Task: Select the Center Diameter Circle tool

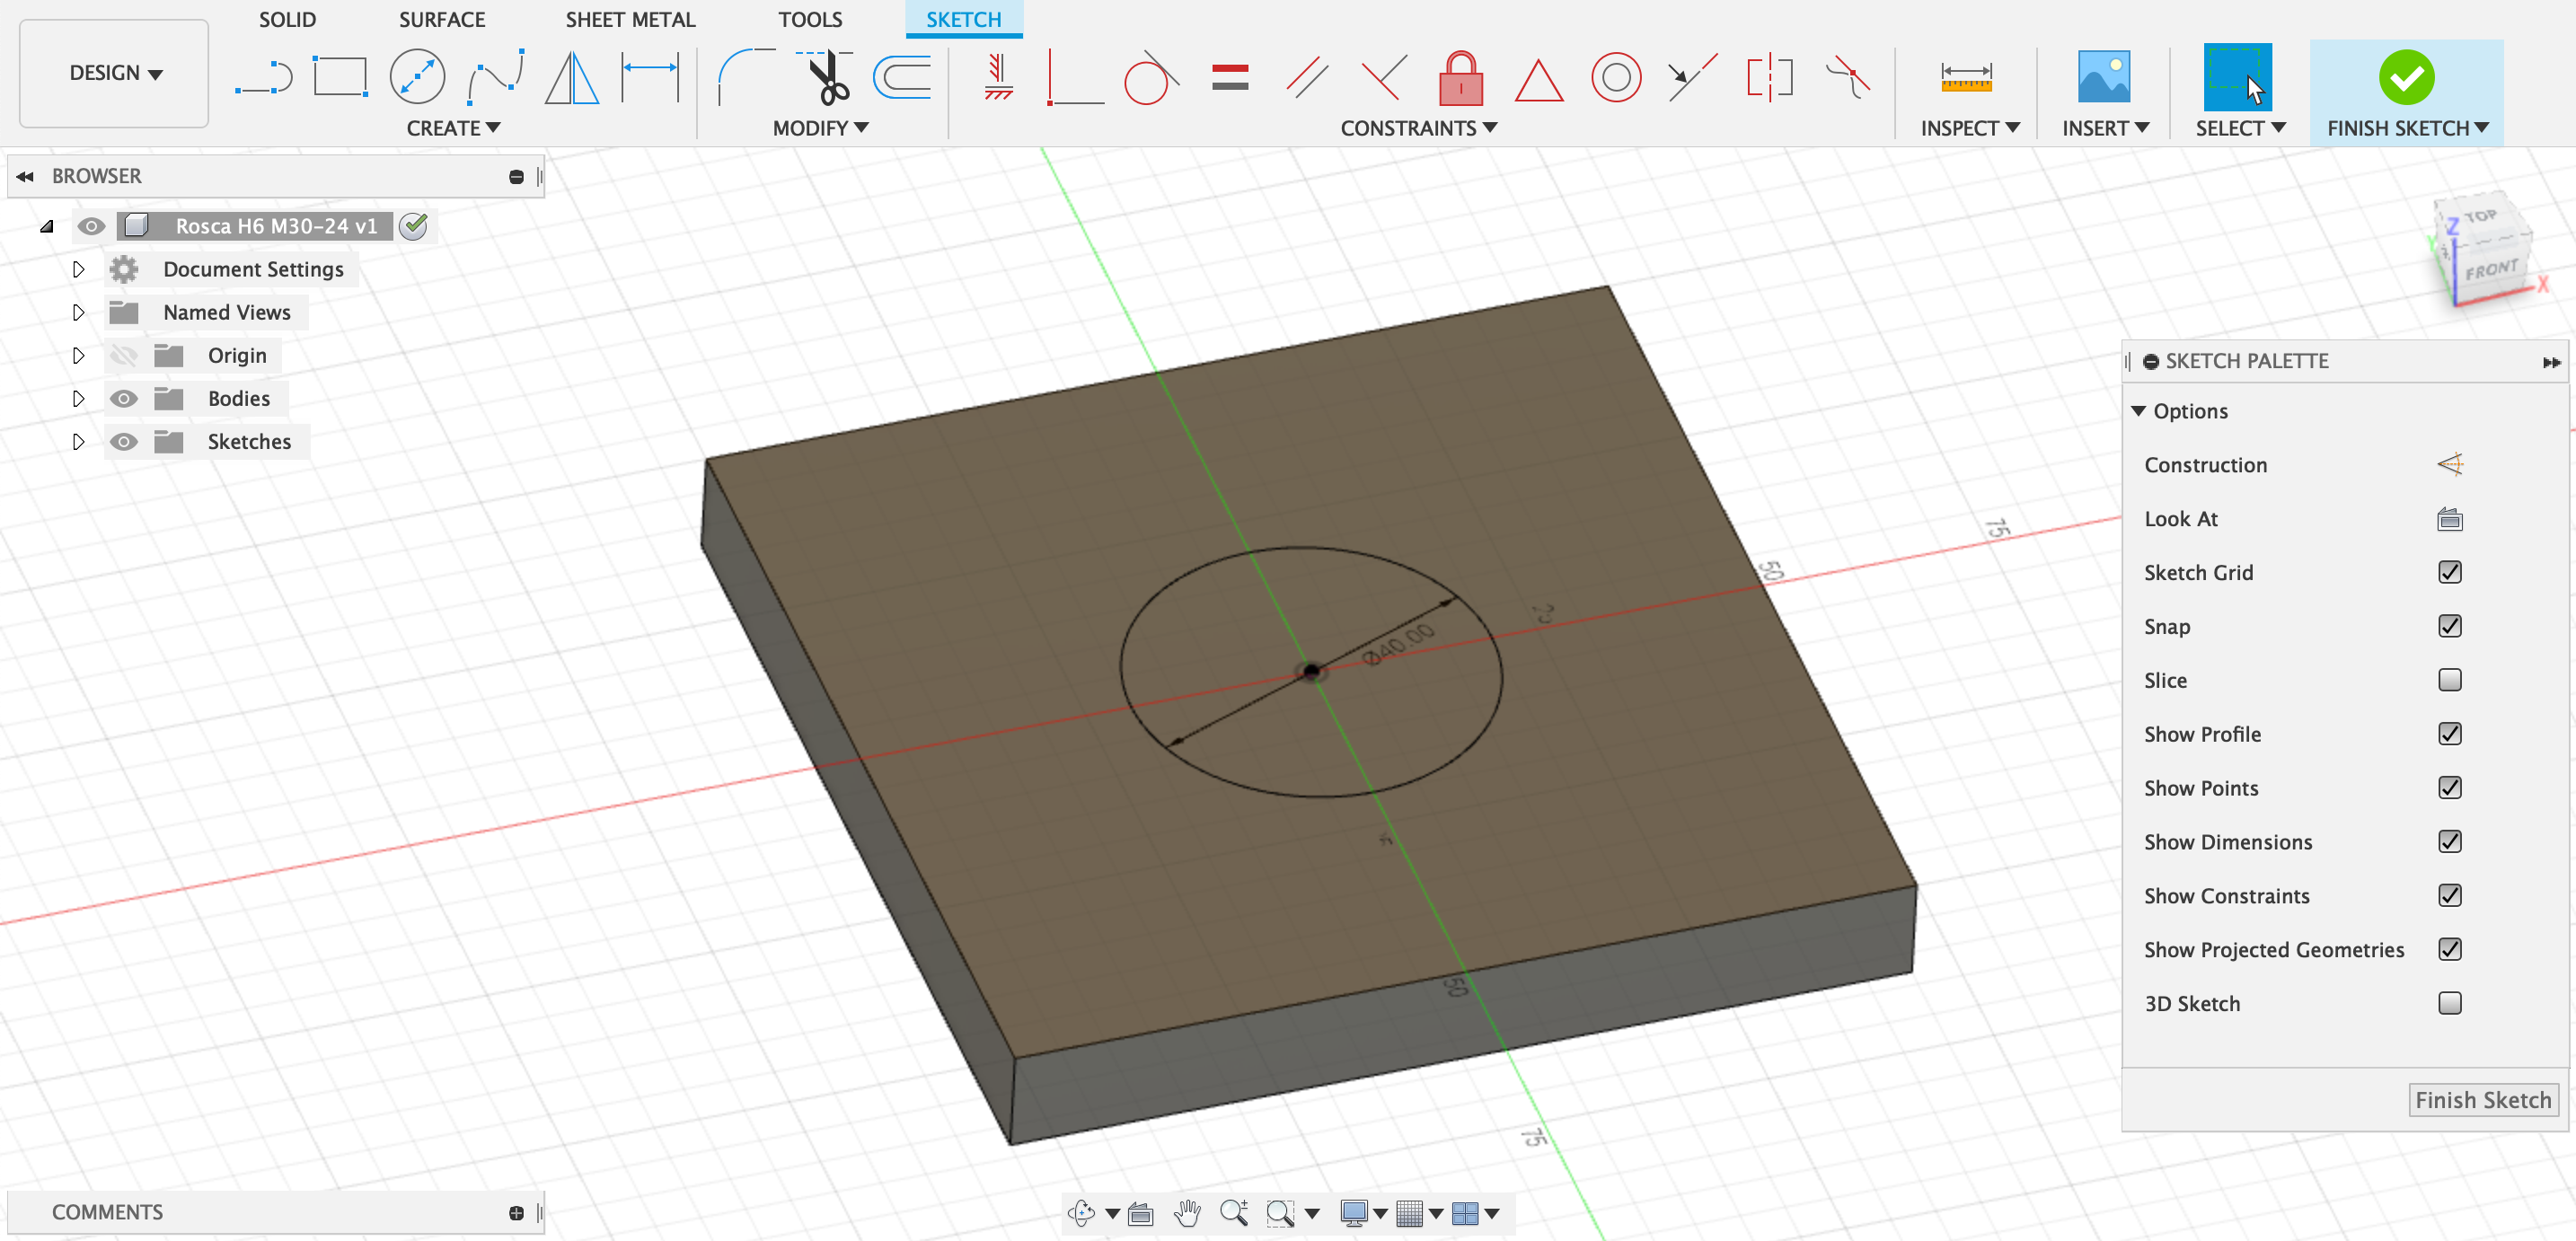Action: [417, 77]
